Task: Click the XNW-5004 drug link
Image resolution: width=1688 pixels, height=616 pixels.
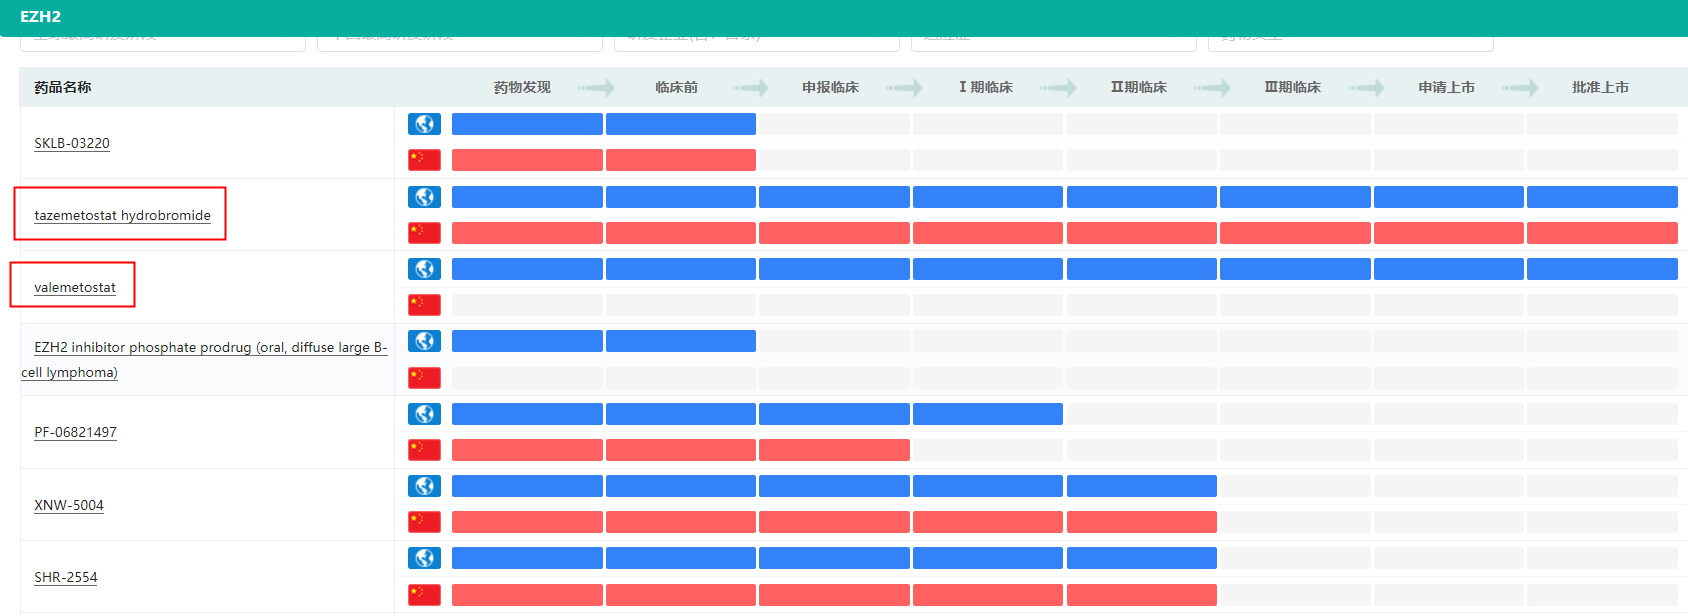Action: click(69, 505)
